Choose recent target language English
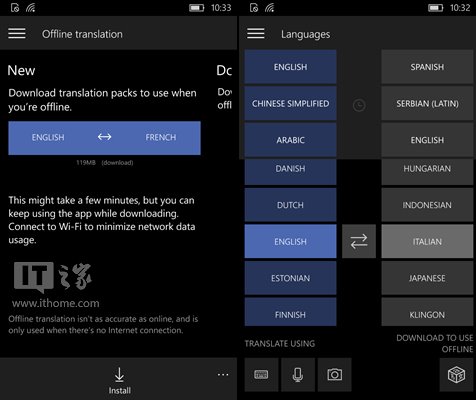The image size is (476, 400). point(427,140)
